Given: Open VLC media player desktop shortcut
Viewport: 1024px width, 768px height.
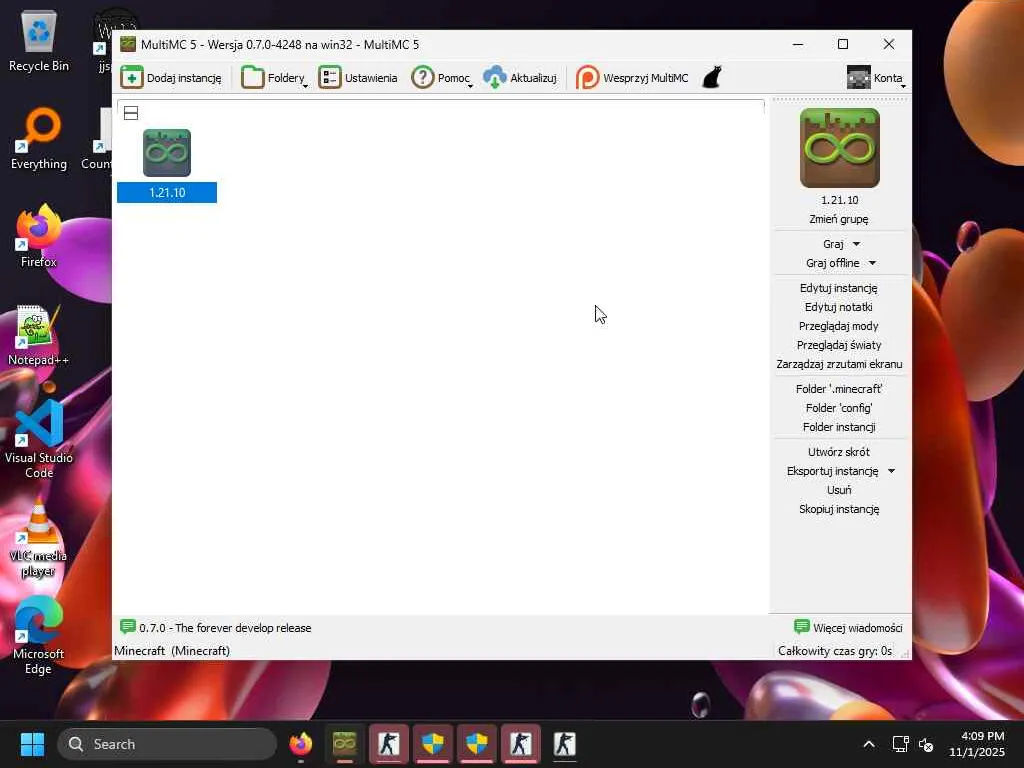Looking at the screenshot, I should tap(39, 539).
